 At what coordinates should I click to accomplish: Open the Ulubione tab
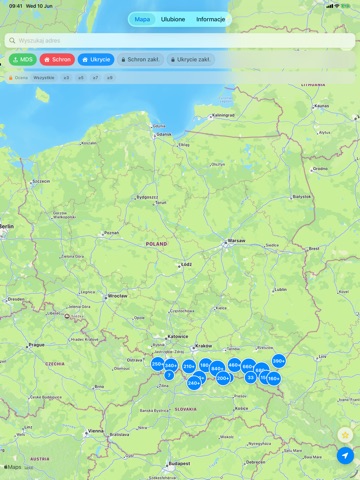pos(173,19)
